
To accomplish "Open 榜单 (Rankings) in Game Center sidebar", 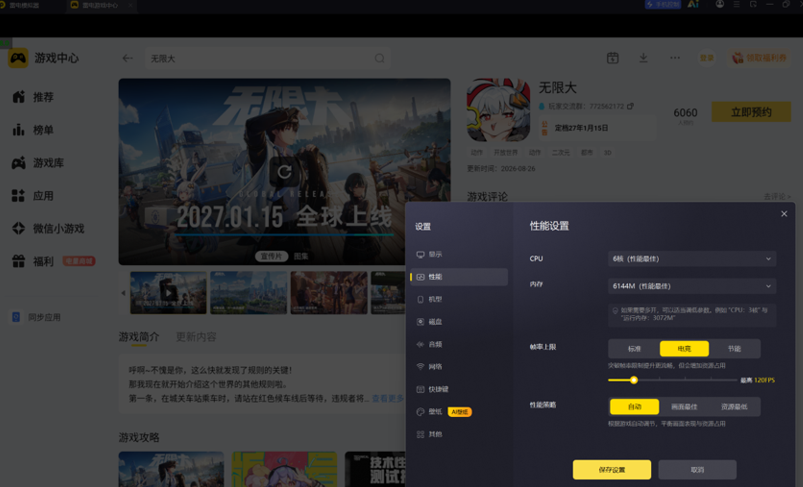I will (33, 130).
